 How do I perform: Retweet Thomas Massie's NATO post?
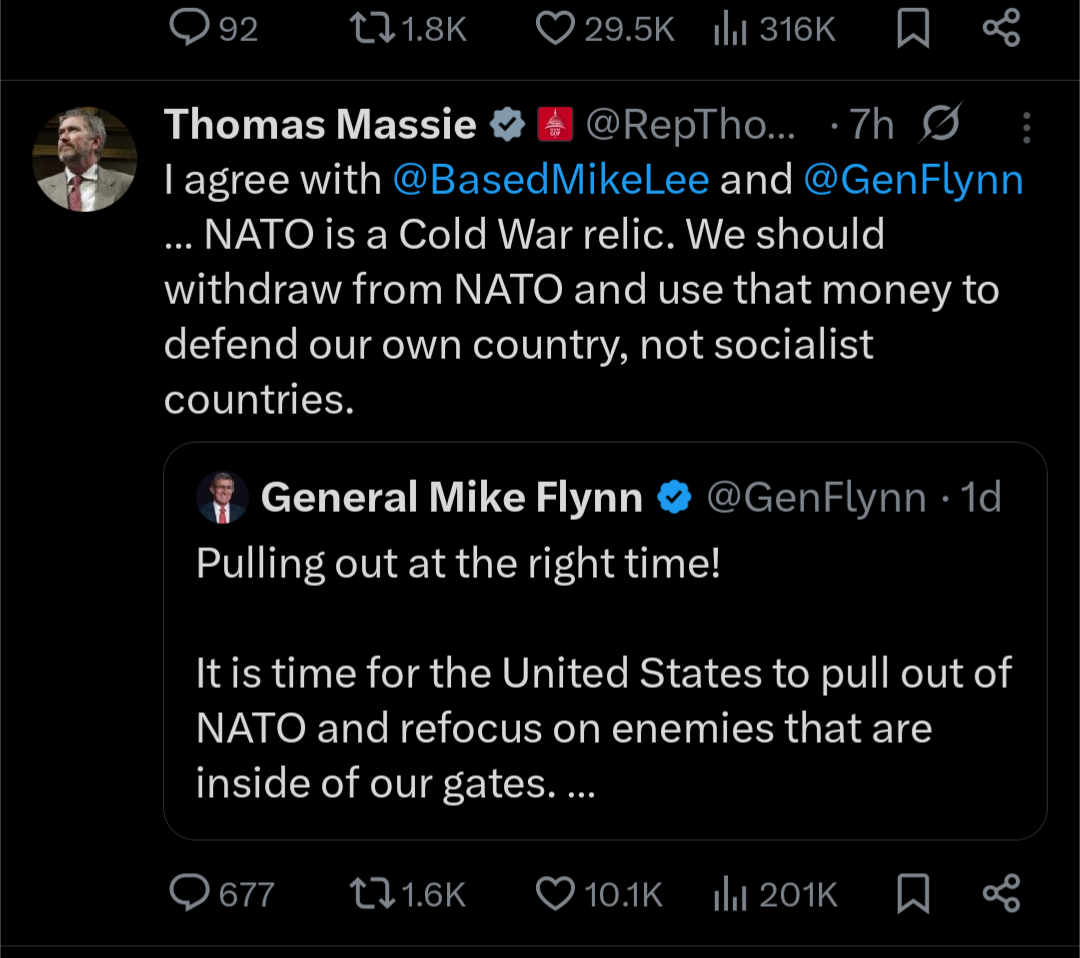tap(372, 893)
